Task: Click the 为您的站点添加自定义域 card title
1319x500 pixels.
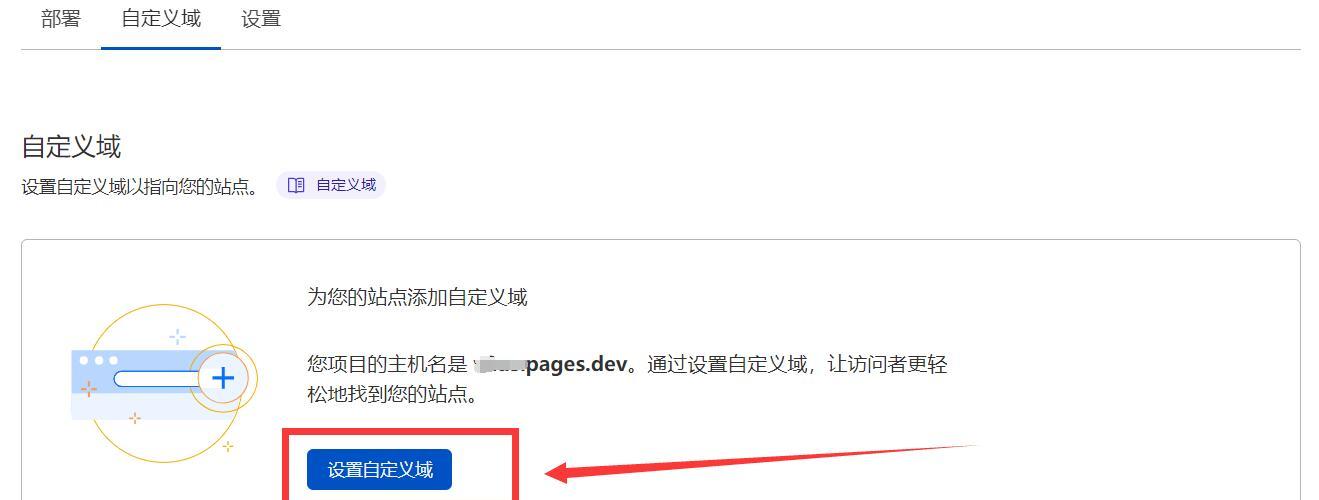Action: point(417,297)
